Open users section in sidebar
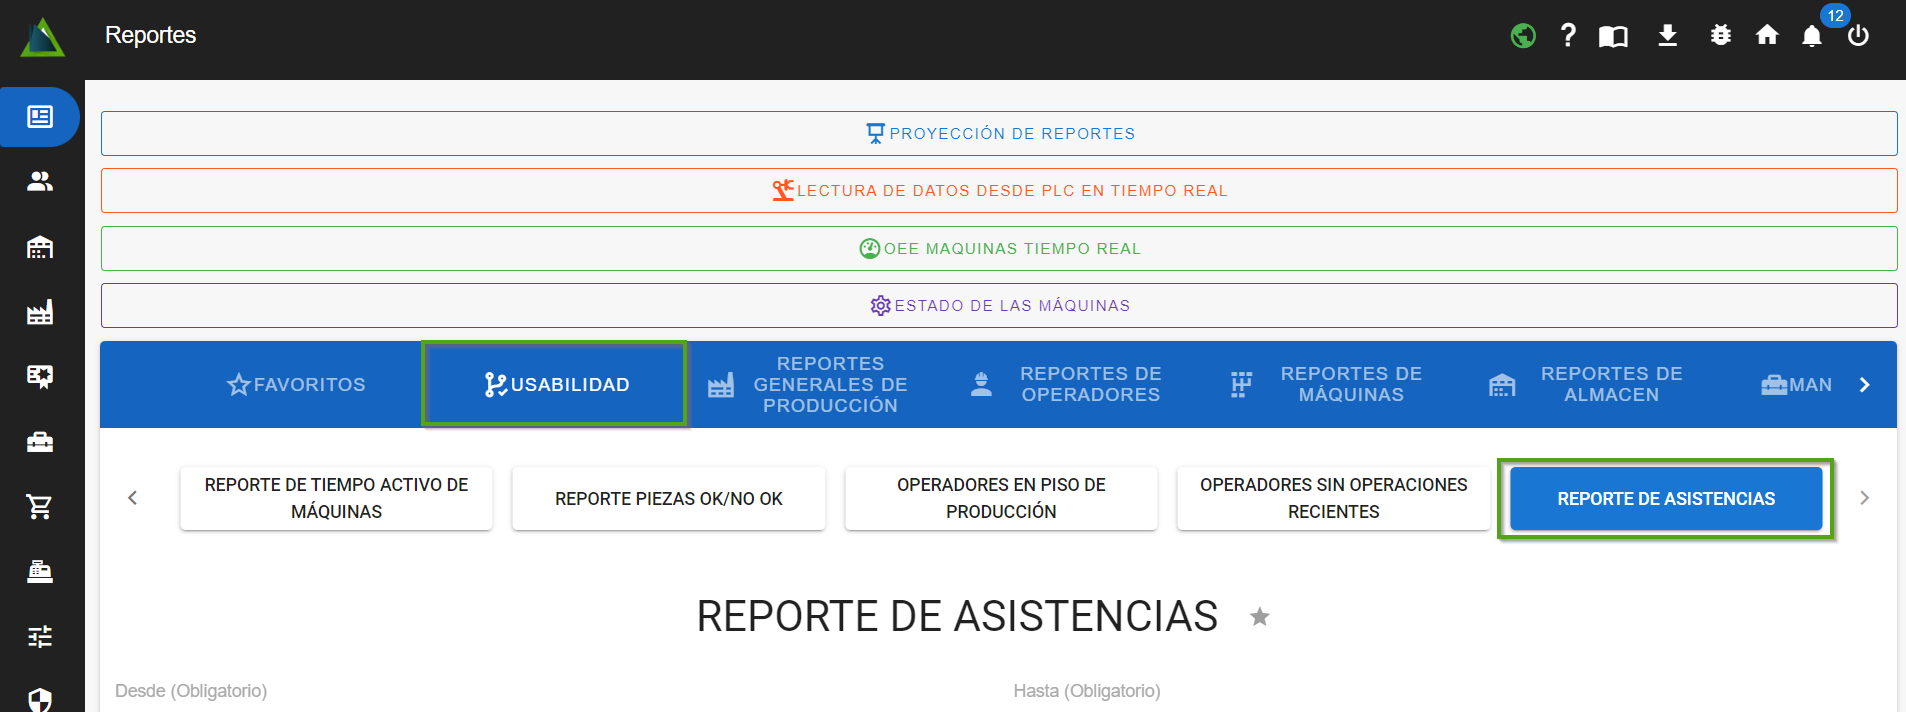 pos(40,181)
